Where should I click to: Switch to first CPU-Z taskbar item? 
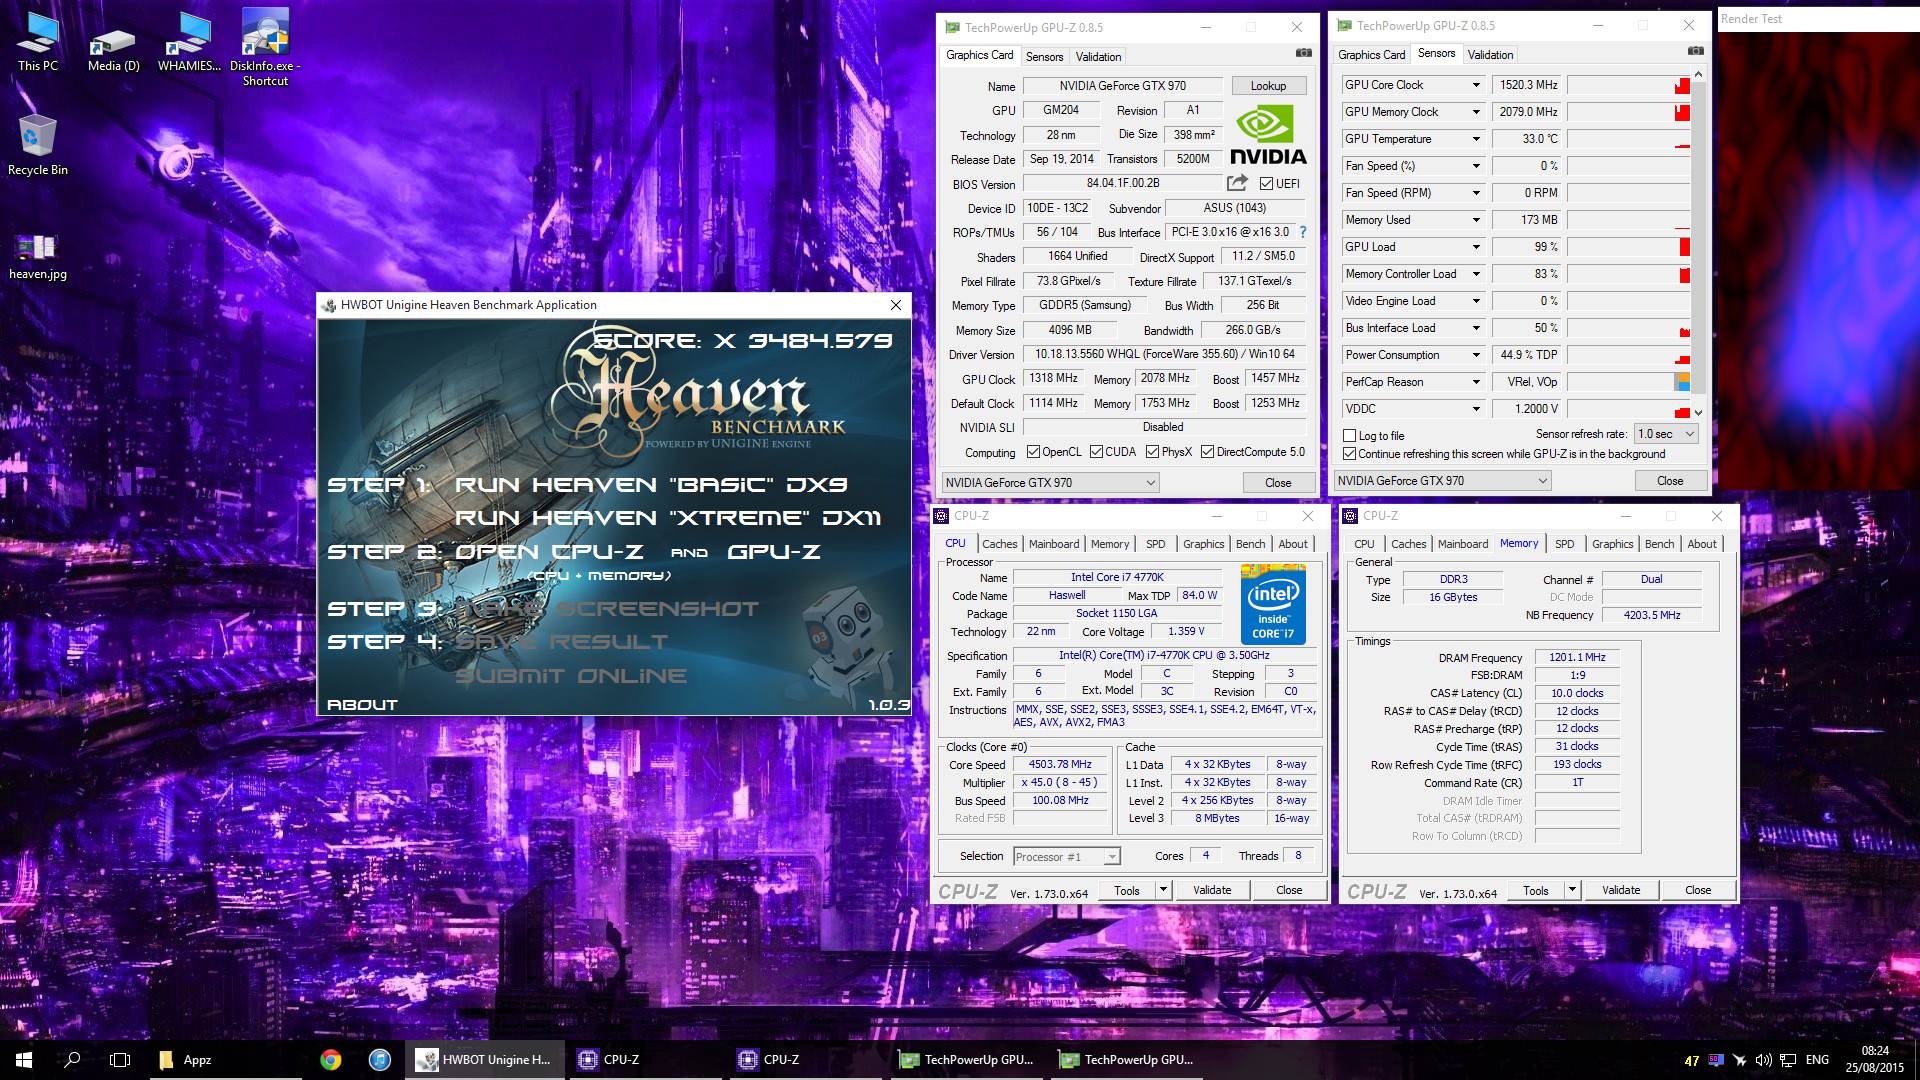pyautogui.click(x=645, y=1060)
